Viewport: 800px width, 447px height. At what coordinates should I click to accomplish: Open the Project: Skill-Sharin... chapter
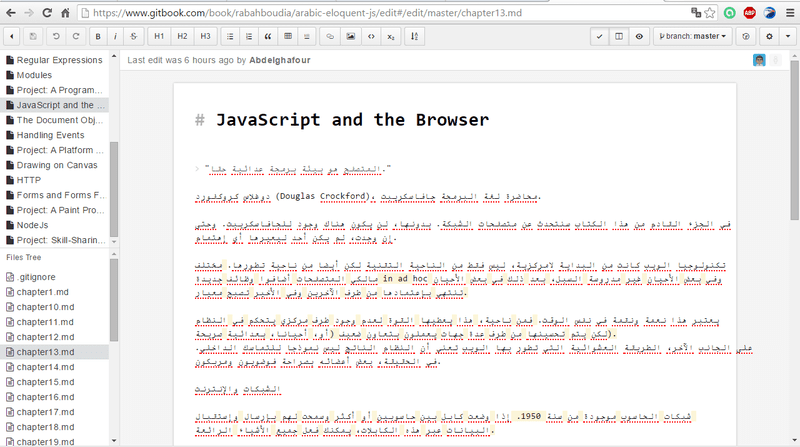54,240
